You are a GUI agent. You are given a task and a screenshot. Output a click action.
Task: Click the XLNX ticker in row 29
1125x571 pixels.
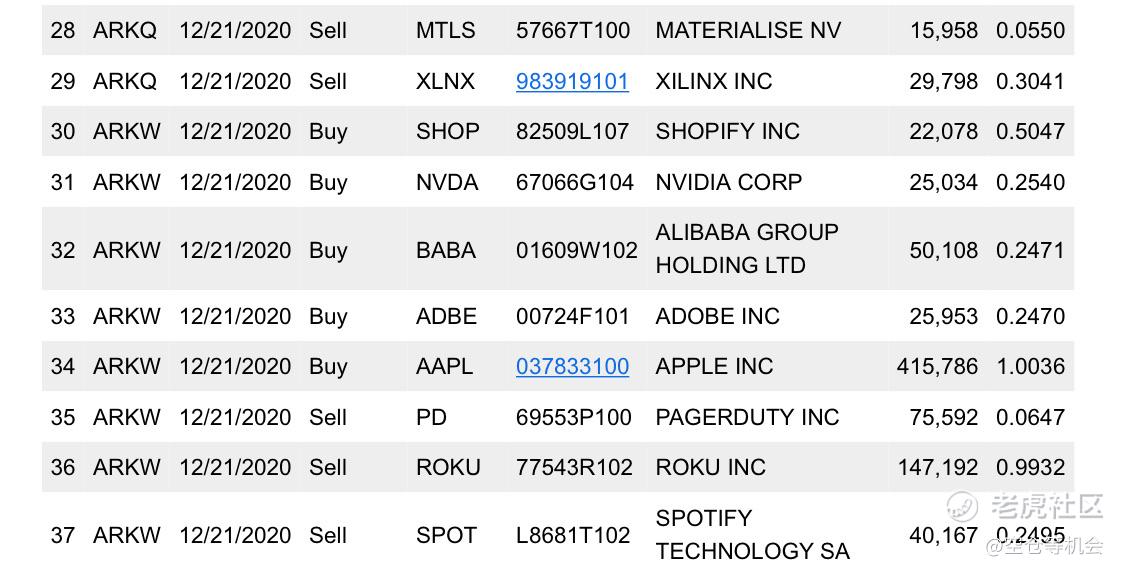(445, 81)
